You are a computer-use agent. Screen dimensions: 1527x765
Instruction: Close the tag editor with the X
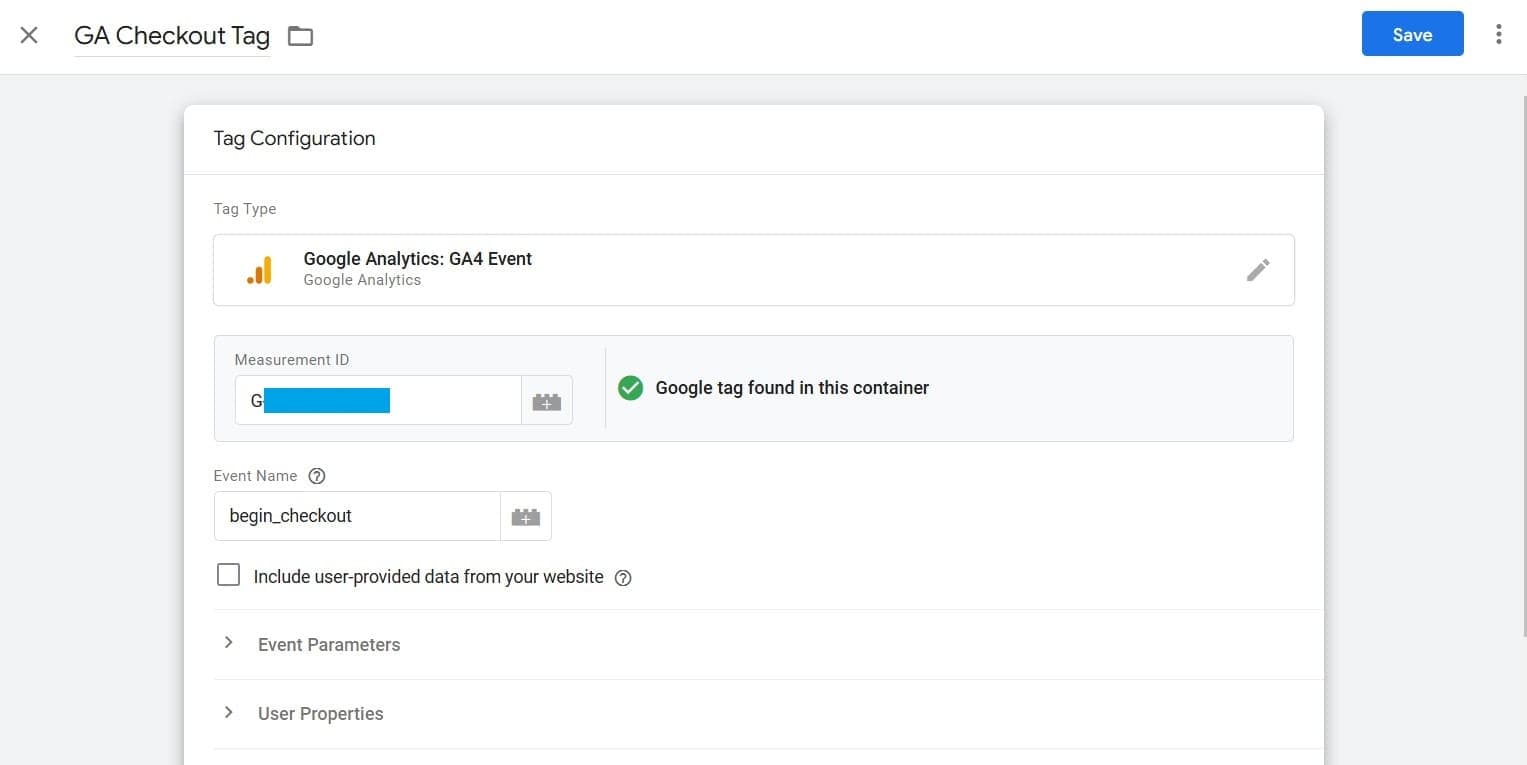(x=29, y=34)
